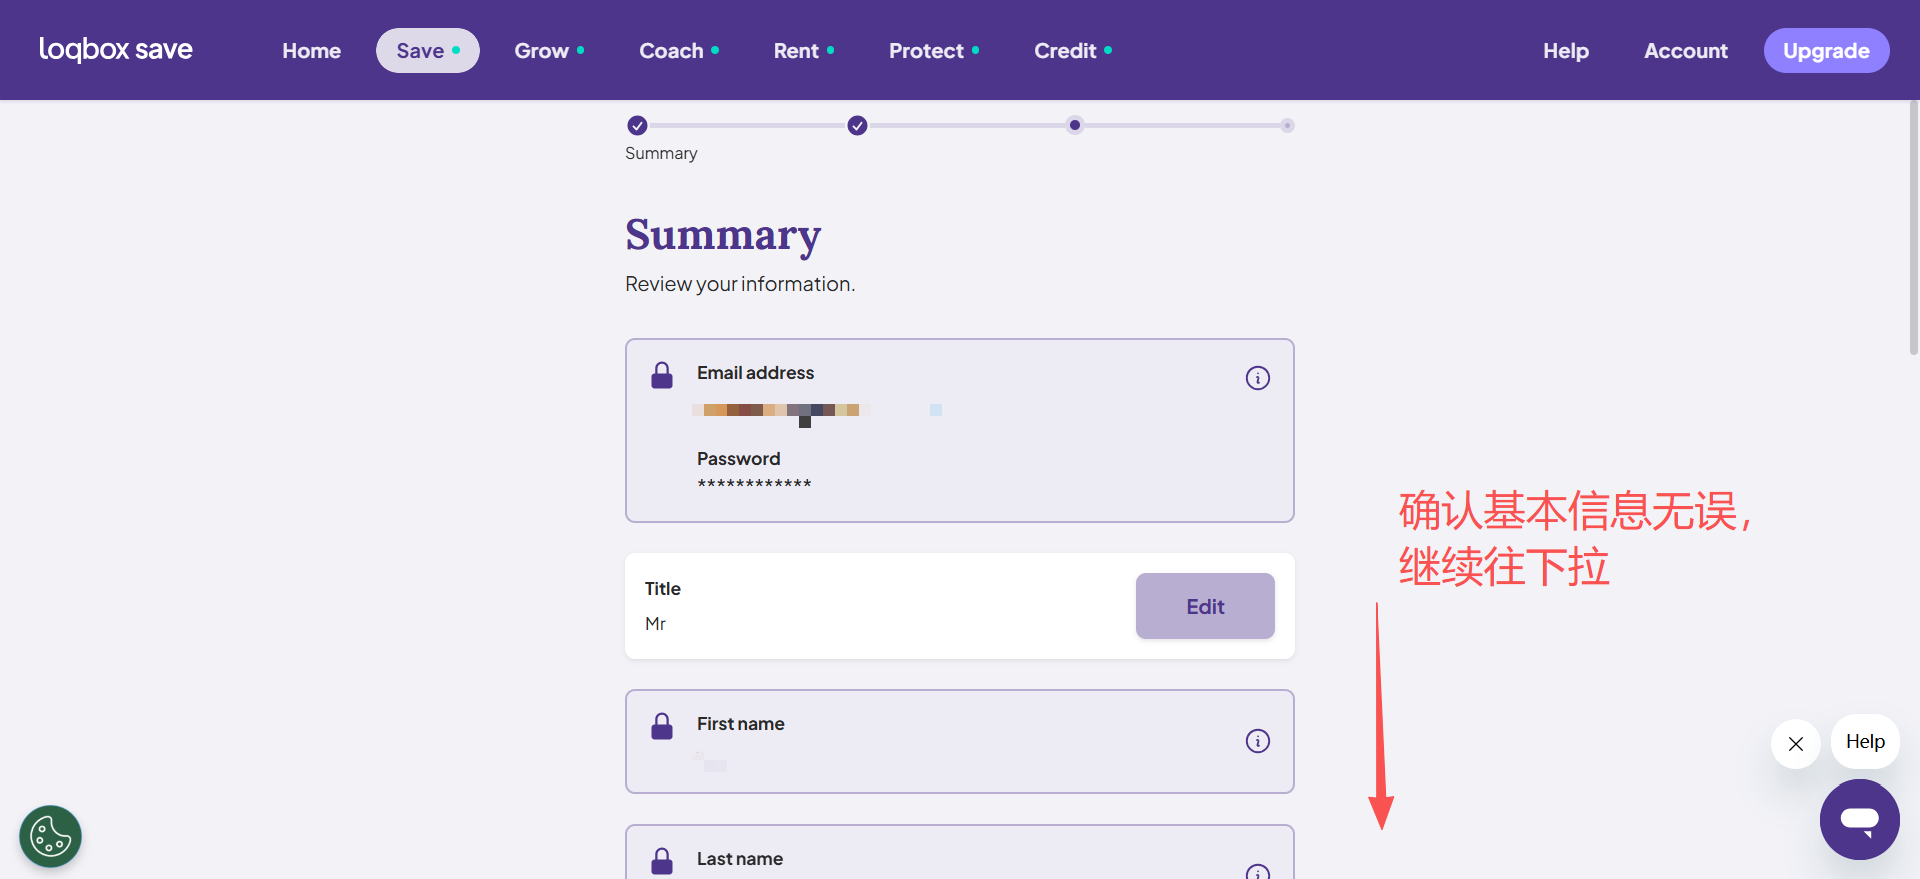
Task: Dismiss the Help chat prompt
Action: tap(1795, 744)
